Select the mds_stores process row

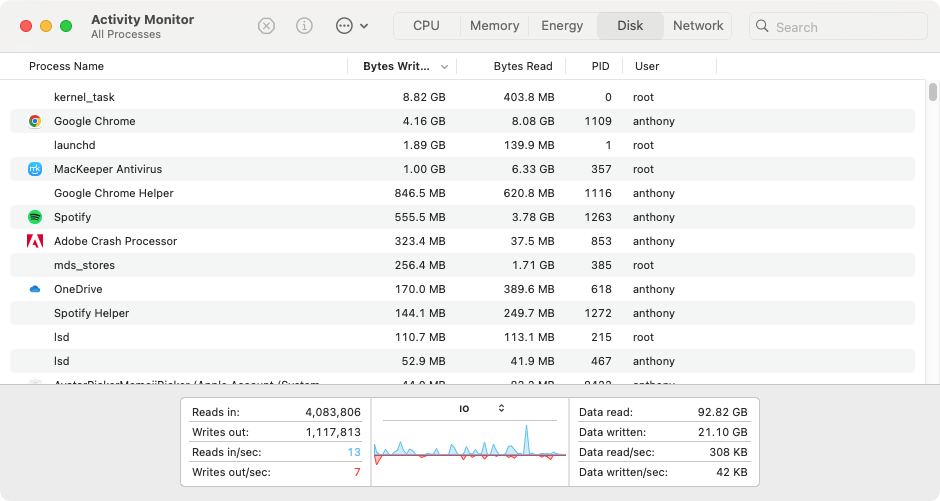tap(462, 265)
